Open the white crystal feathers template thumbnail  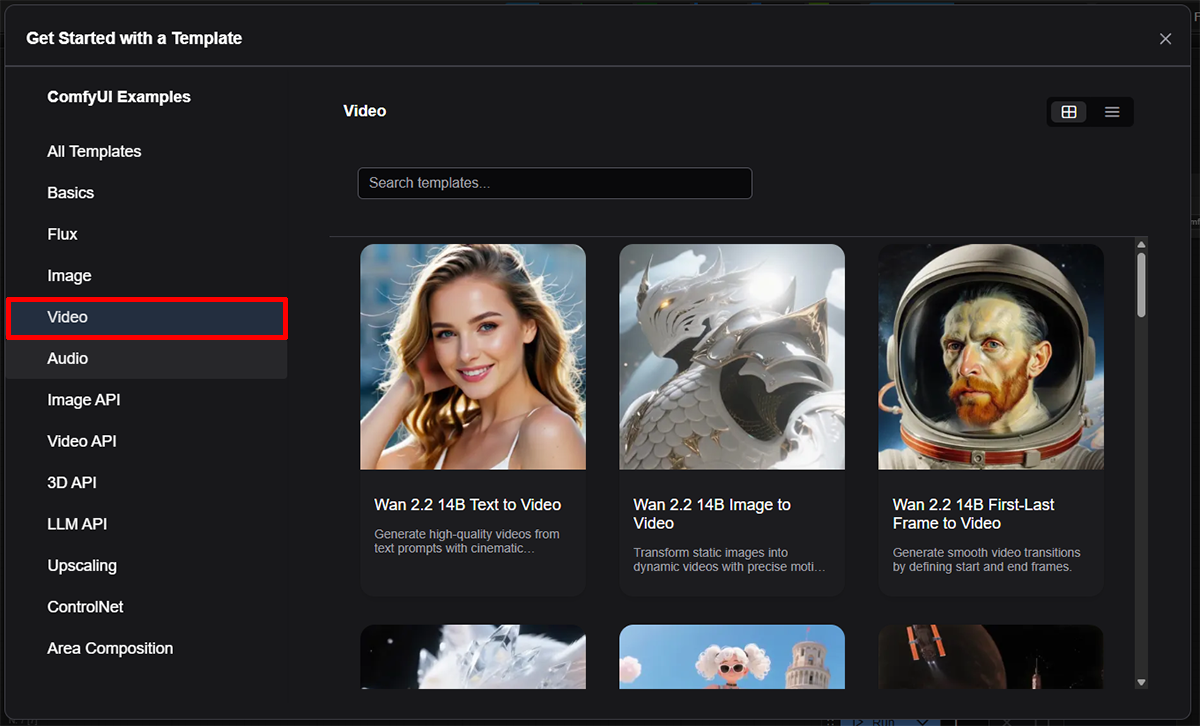pos(473,657)
